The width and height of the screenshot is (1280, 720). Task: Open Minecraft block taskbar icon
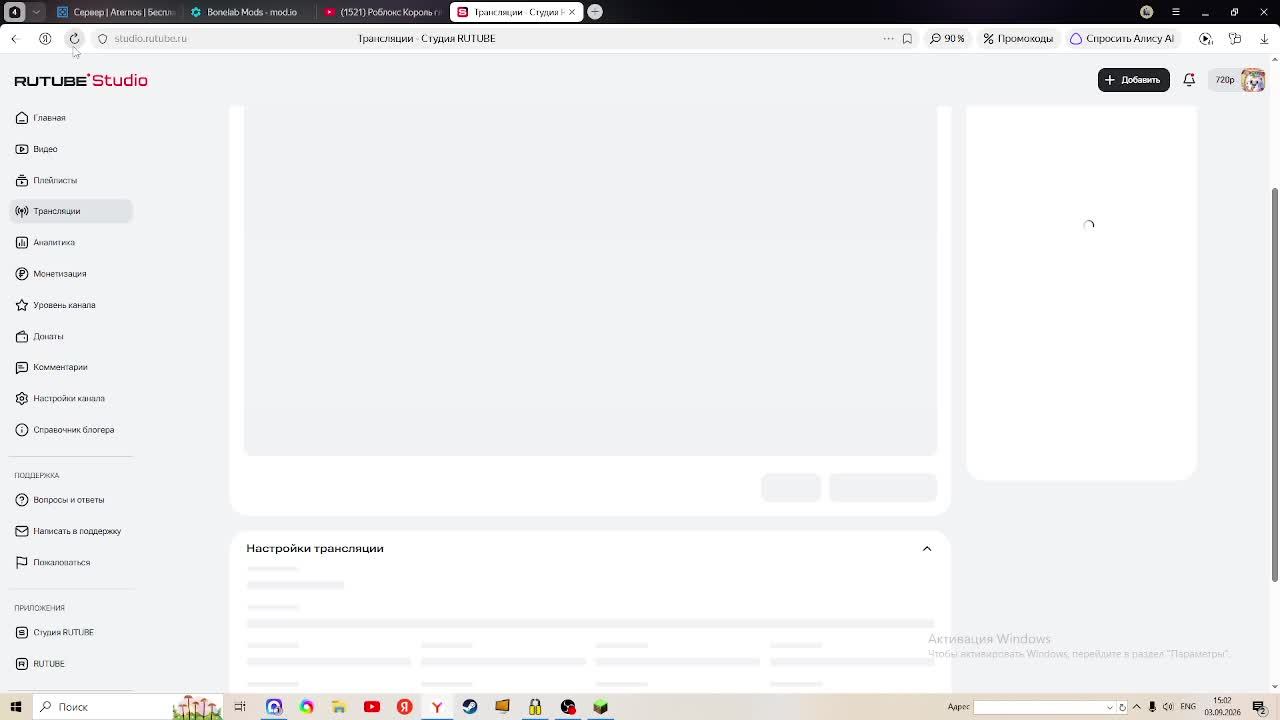[x=601, y=707]
